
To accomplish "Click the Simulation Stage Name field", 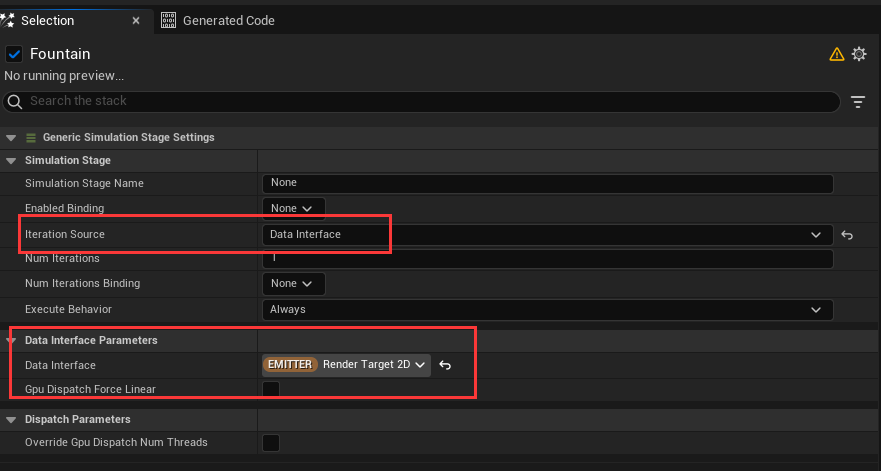I will tap(547, 183).
